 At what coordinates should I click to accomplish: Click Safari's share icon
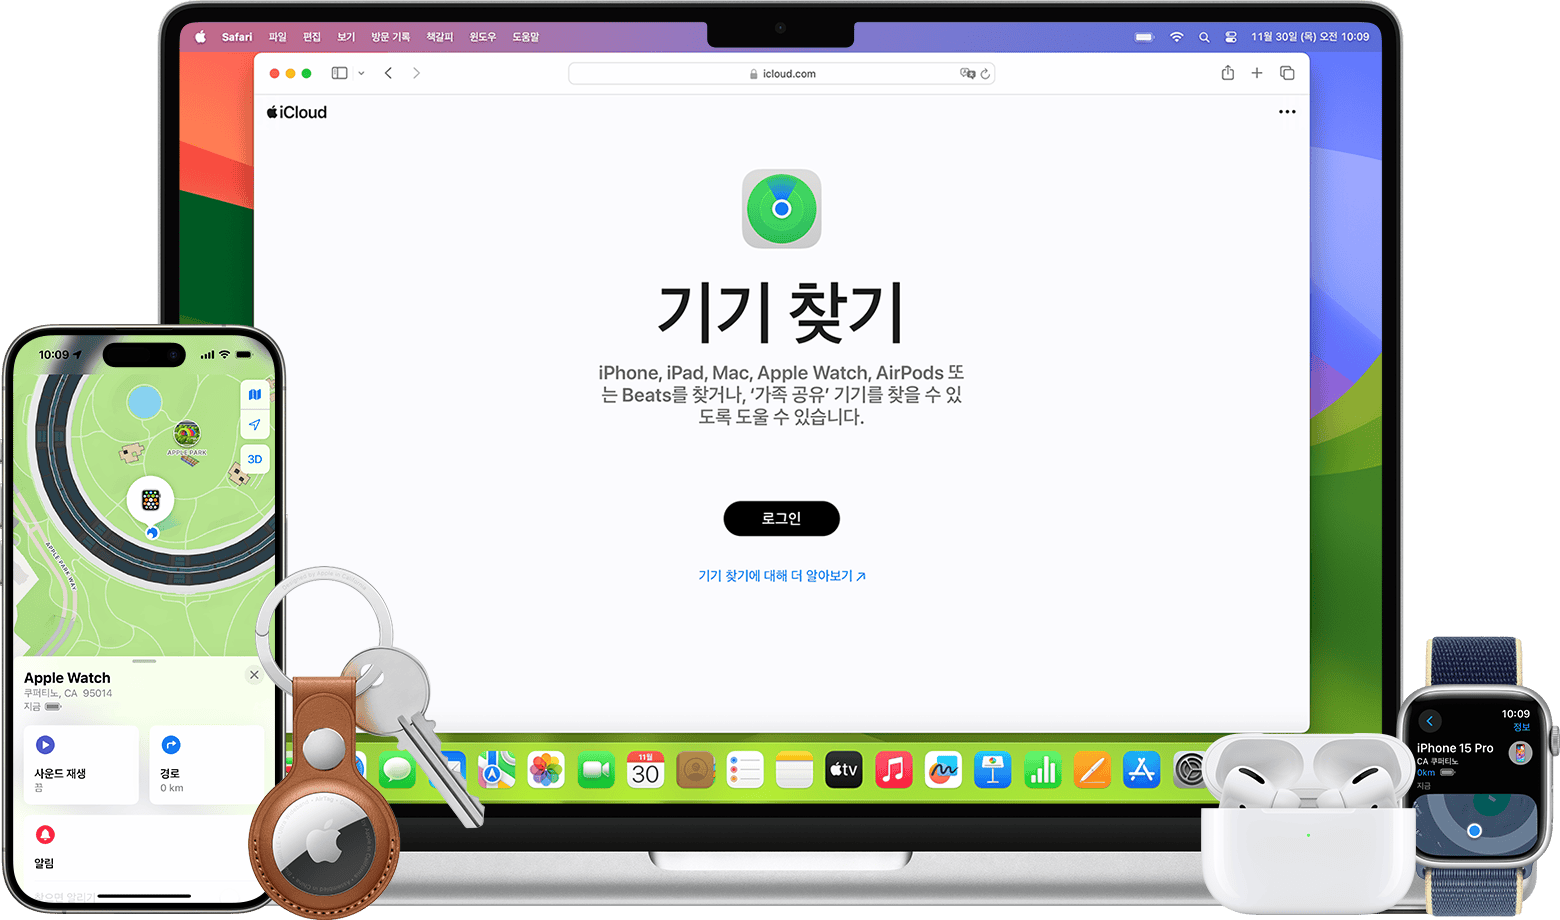1228,72
